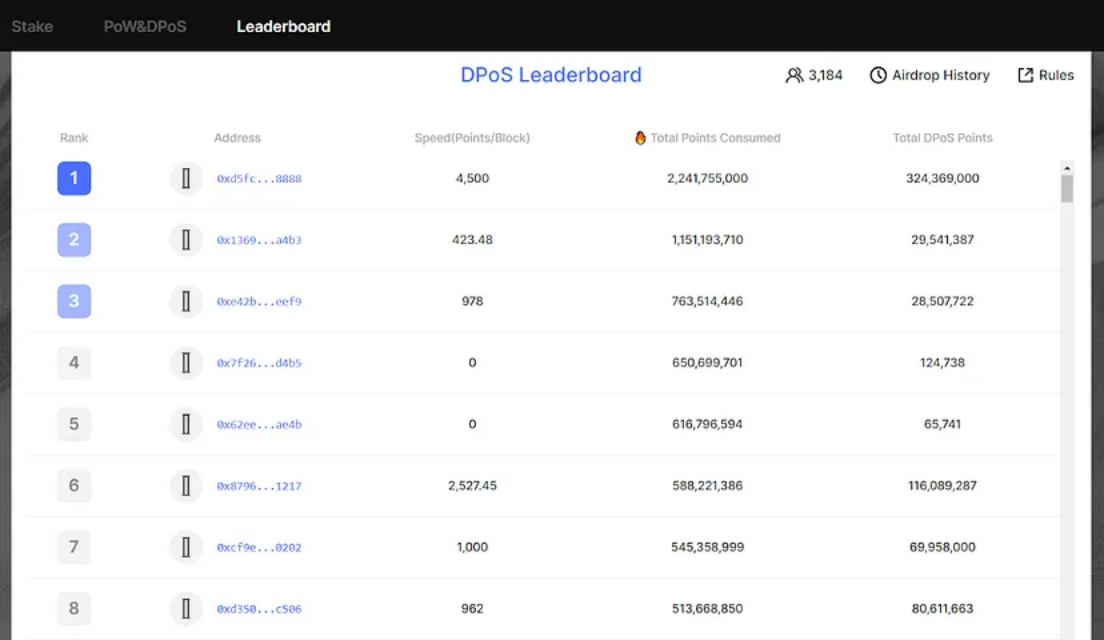Viewport: 1104px width, 640px height.
Task: Switch to the Stake tab
Action: tap(32, 27)
